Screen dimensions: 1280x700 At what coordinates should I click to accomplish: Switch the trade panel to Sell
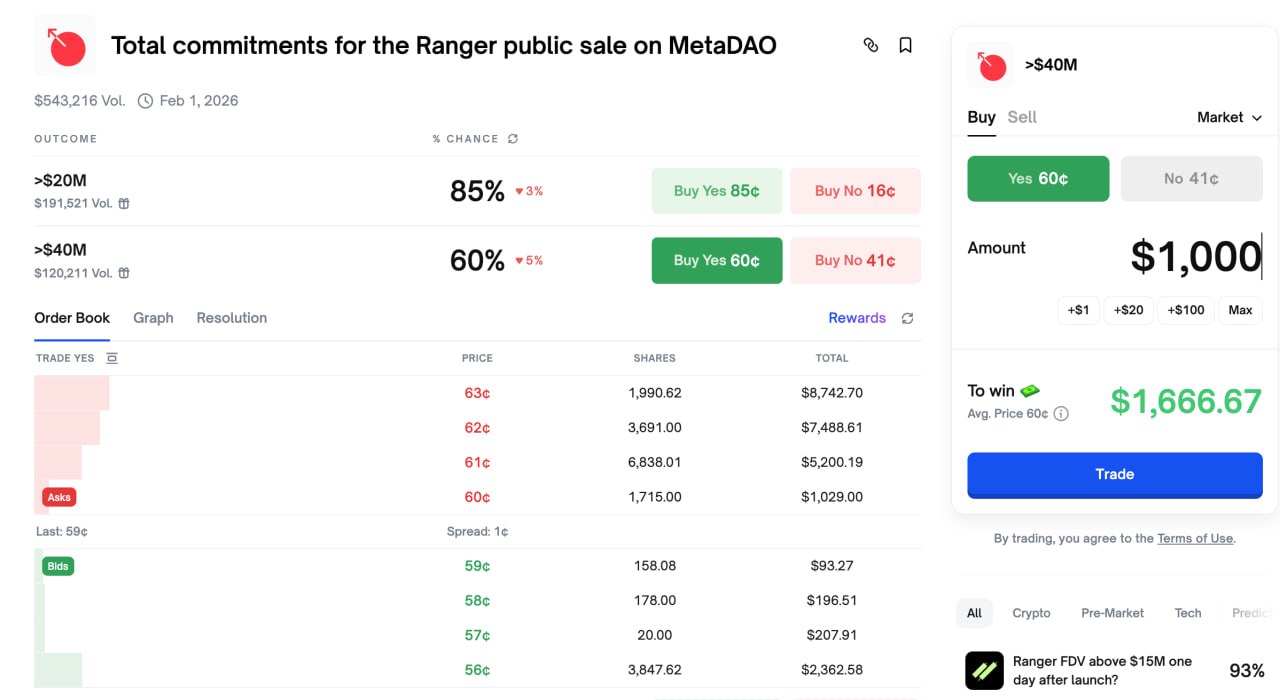coord(1022,117)
